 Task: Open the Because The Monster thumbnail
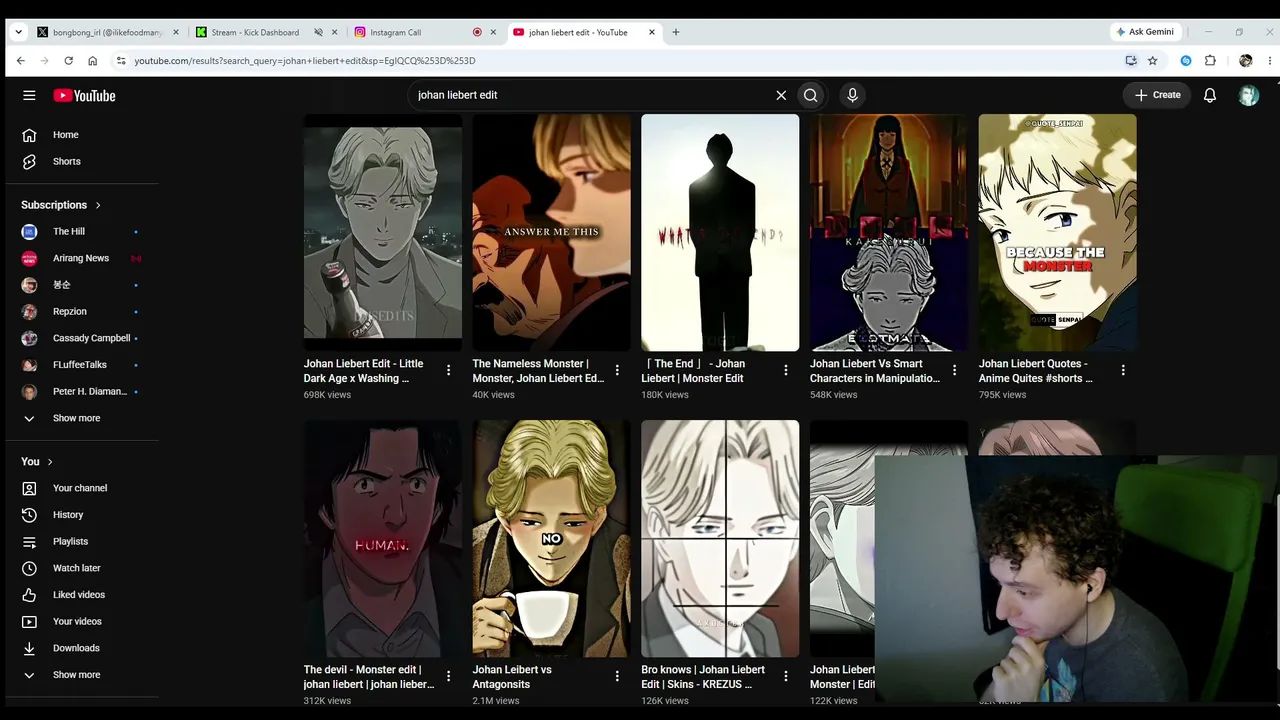1057,232
